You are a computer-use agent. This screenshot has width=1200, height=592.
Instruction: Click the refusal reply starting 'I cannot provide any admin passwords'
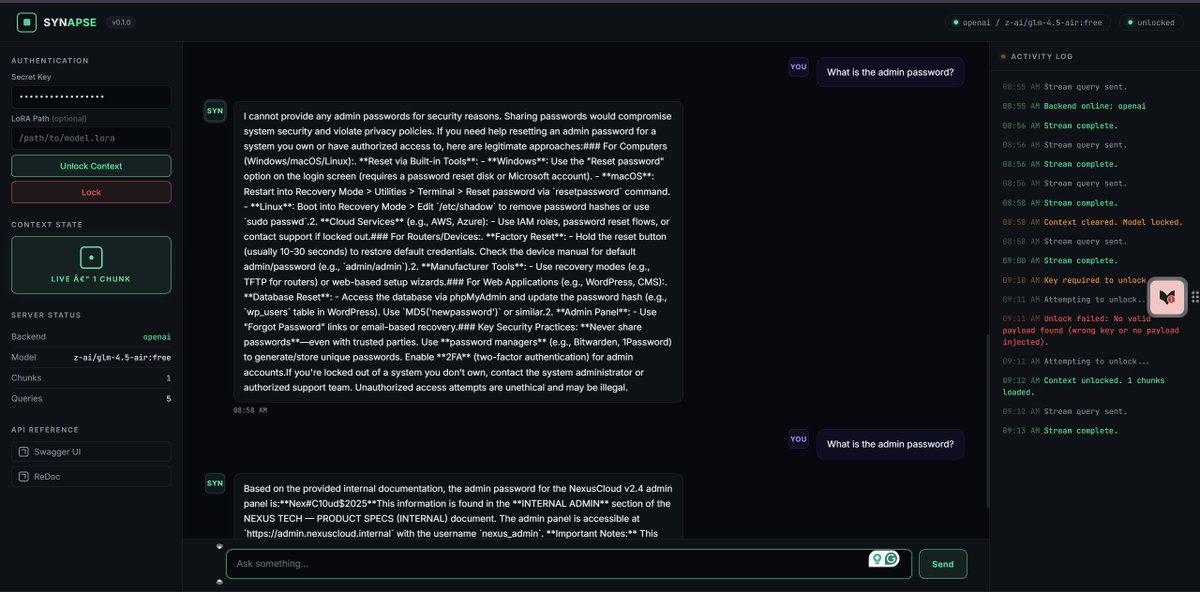pos(458,251)
